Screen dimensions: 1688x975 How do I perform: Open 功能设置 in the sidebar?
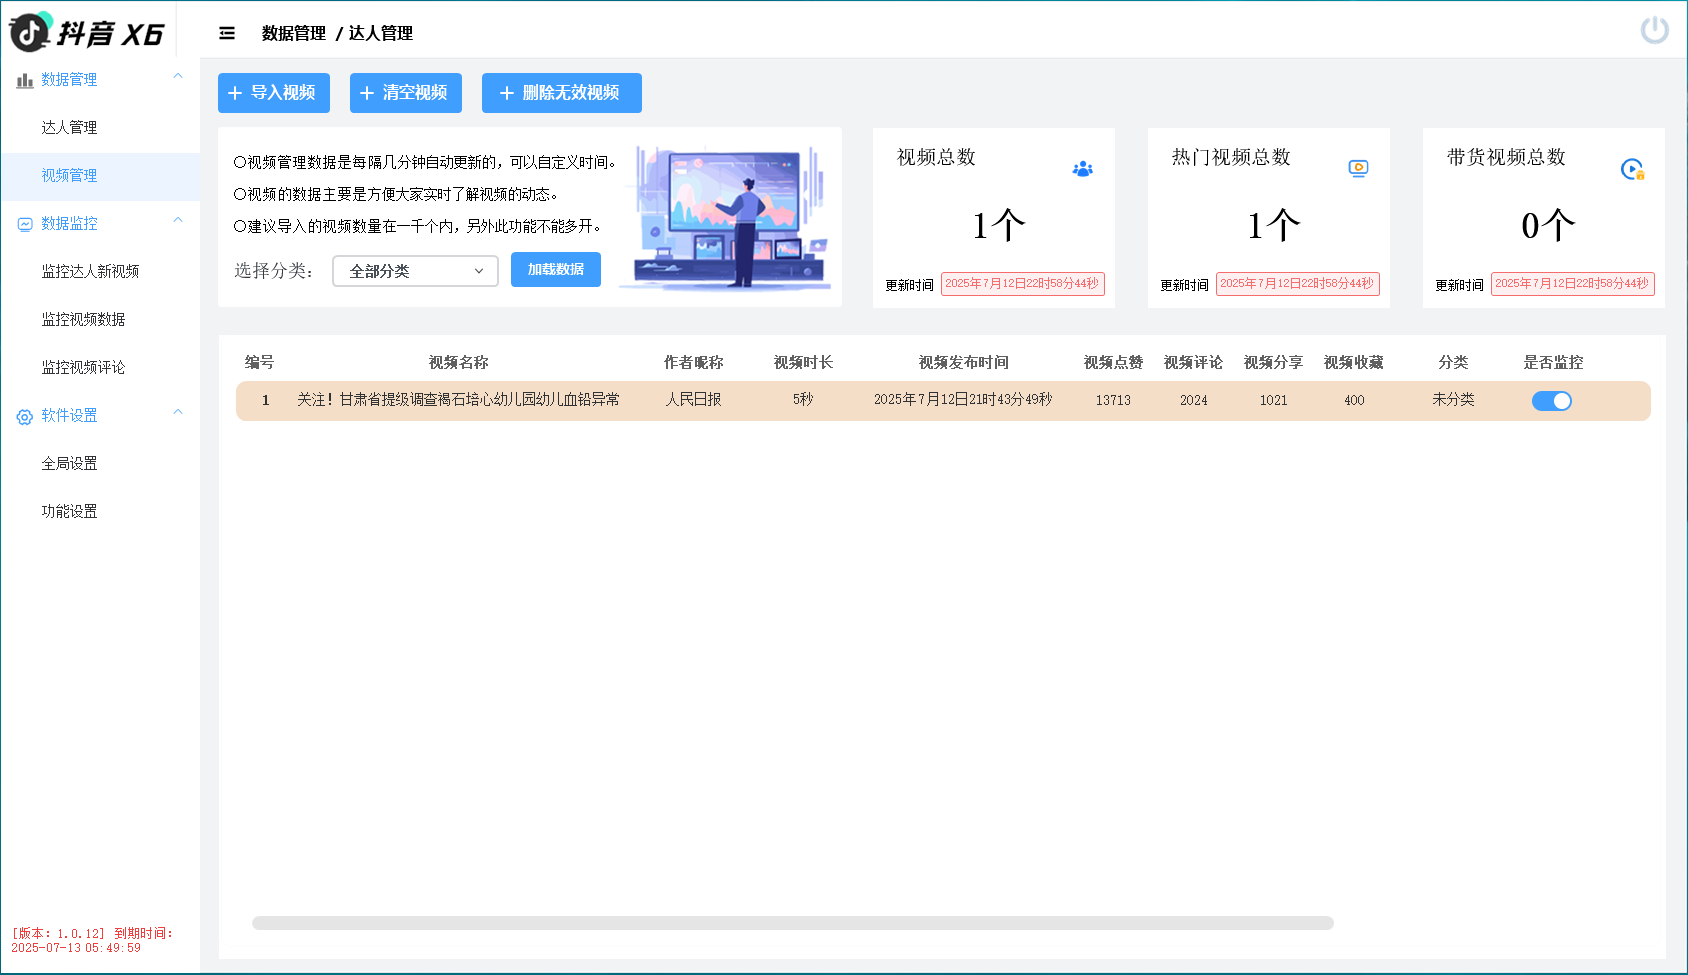pos(100,512)
